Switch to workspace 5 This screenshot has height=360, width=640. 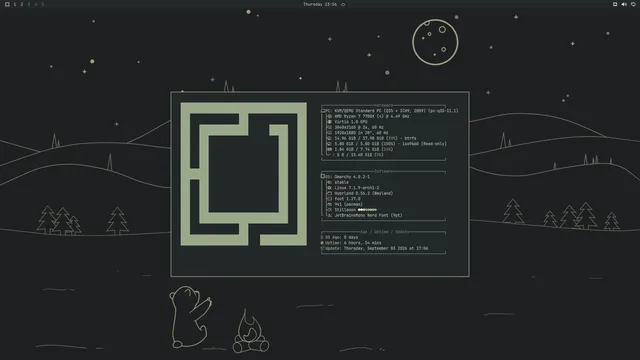pos(42,4)
